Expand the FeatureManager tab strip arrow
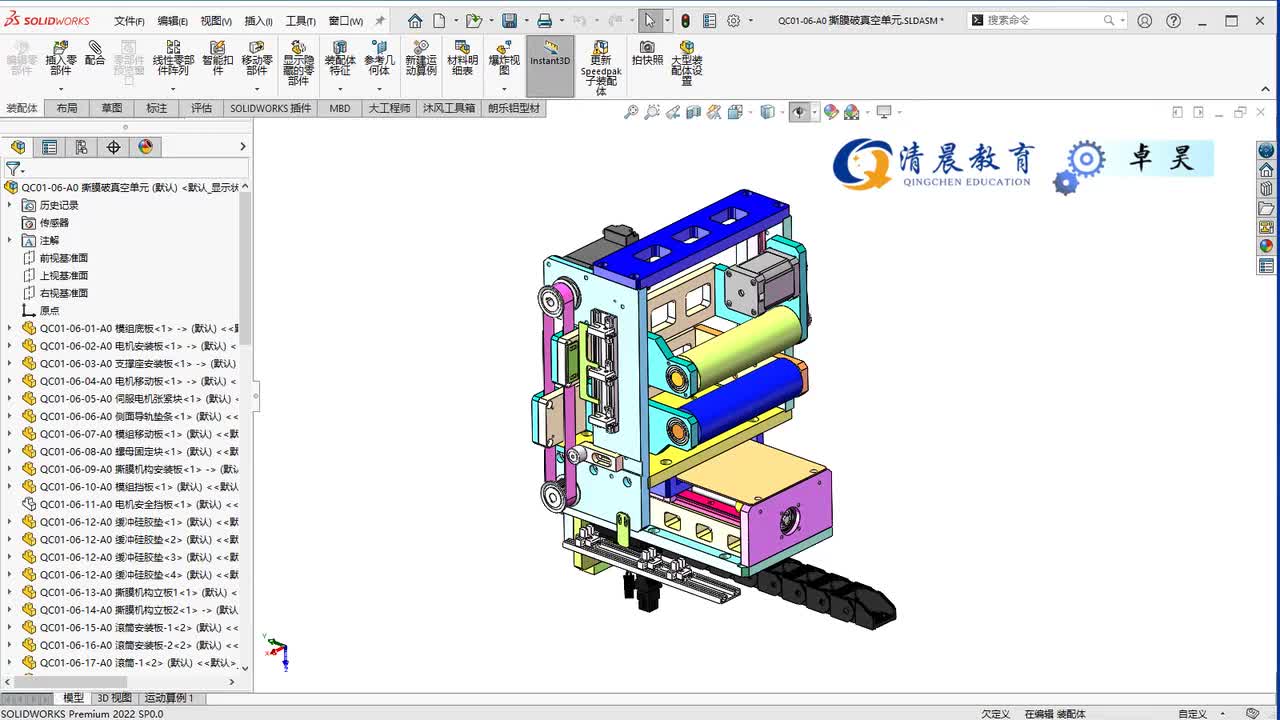This screenshot has height=720, width=1280. (242, 147)
